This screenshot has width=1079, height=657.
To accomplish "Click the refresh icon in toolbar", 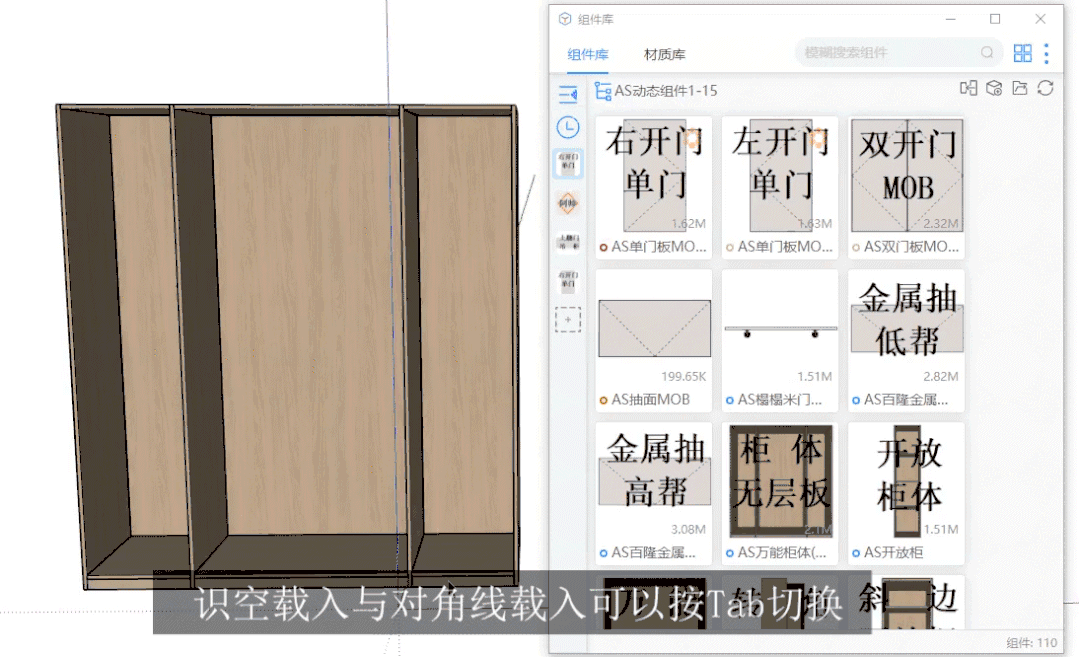I will 1045,89.
